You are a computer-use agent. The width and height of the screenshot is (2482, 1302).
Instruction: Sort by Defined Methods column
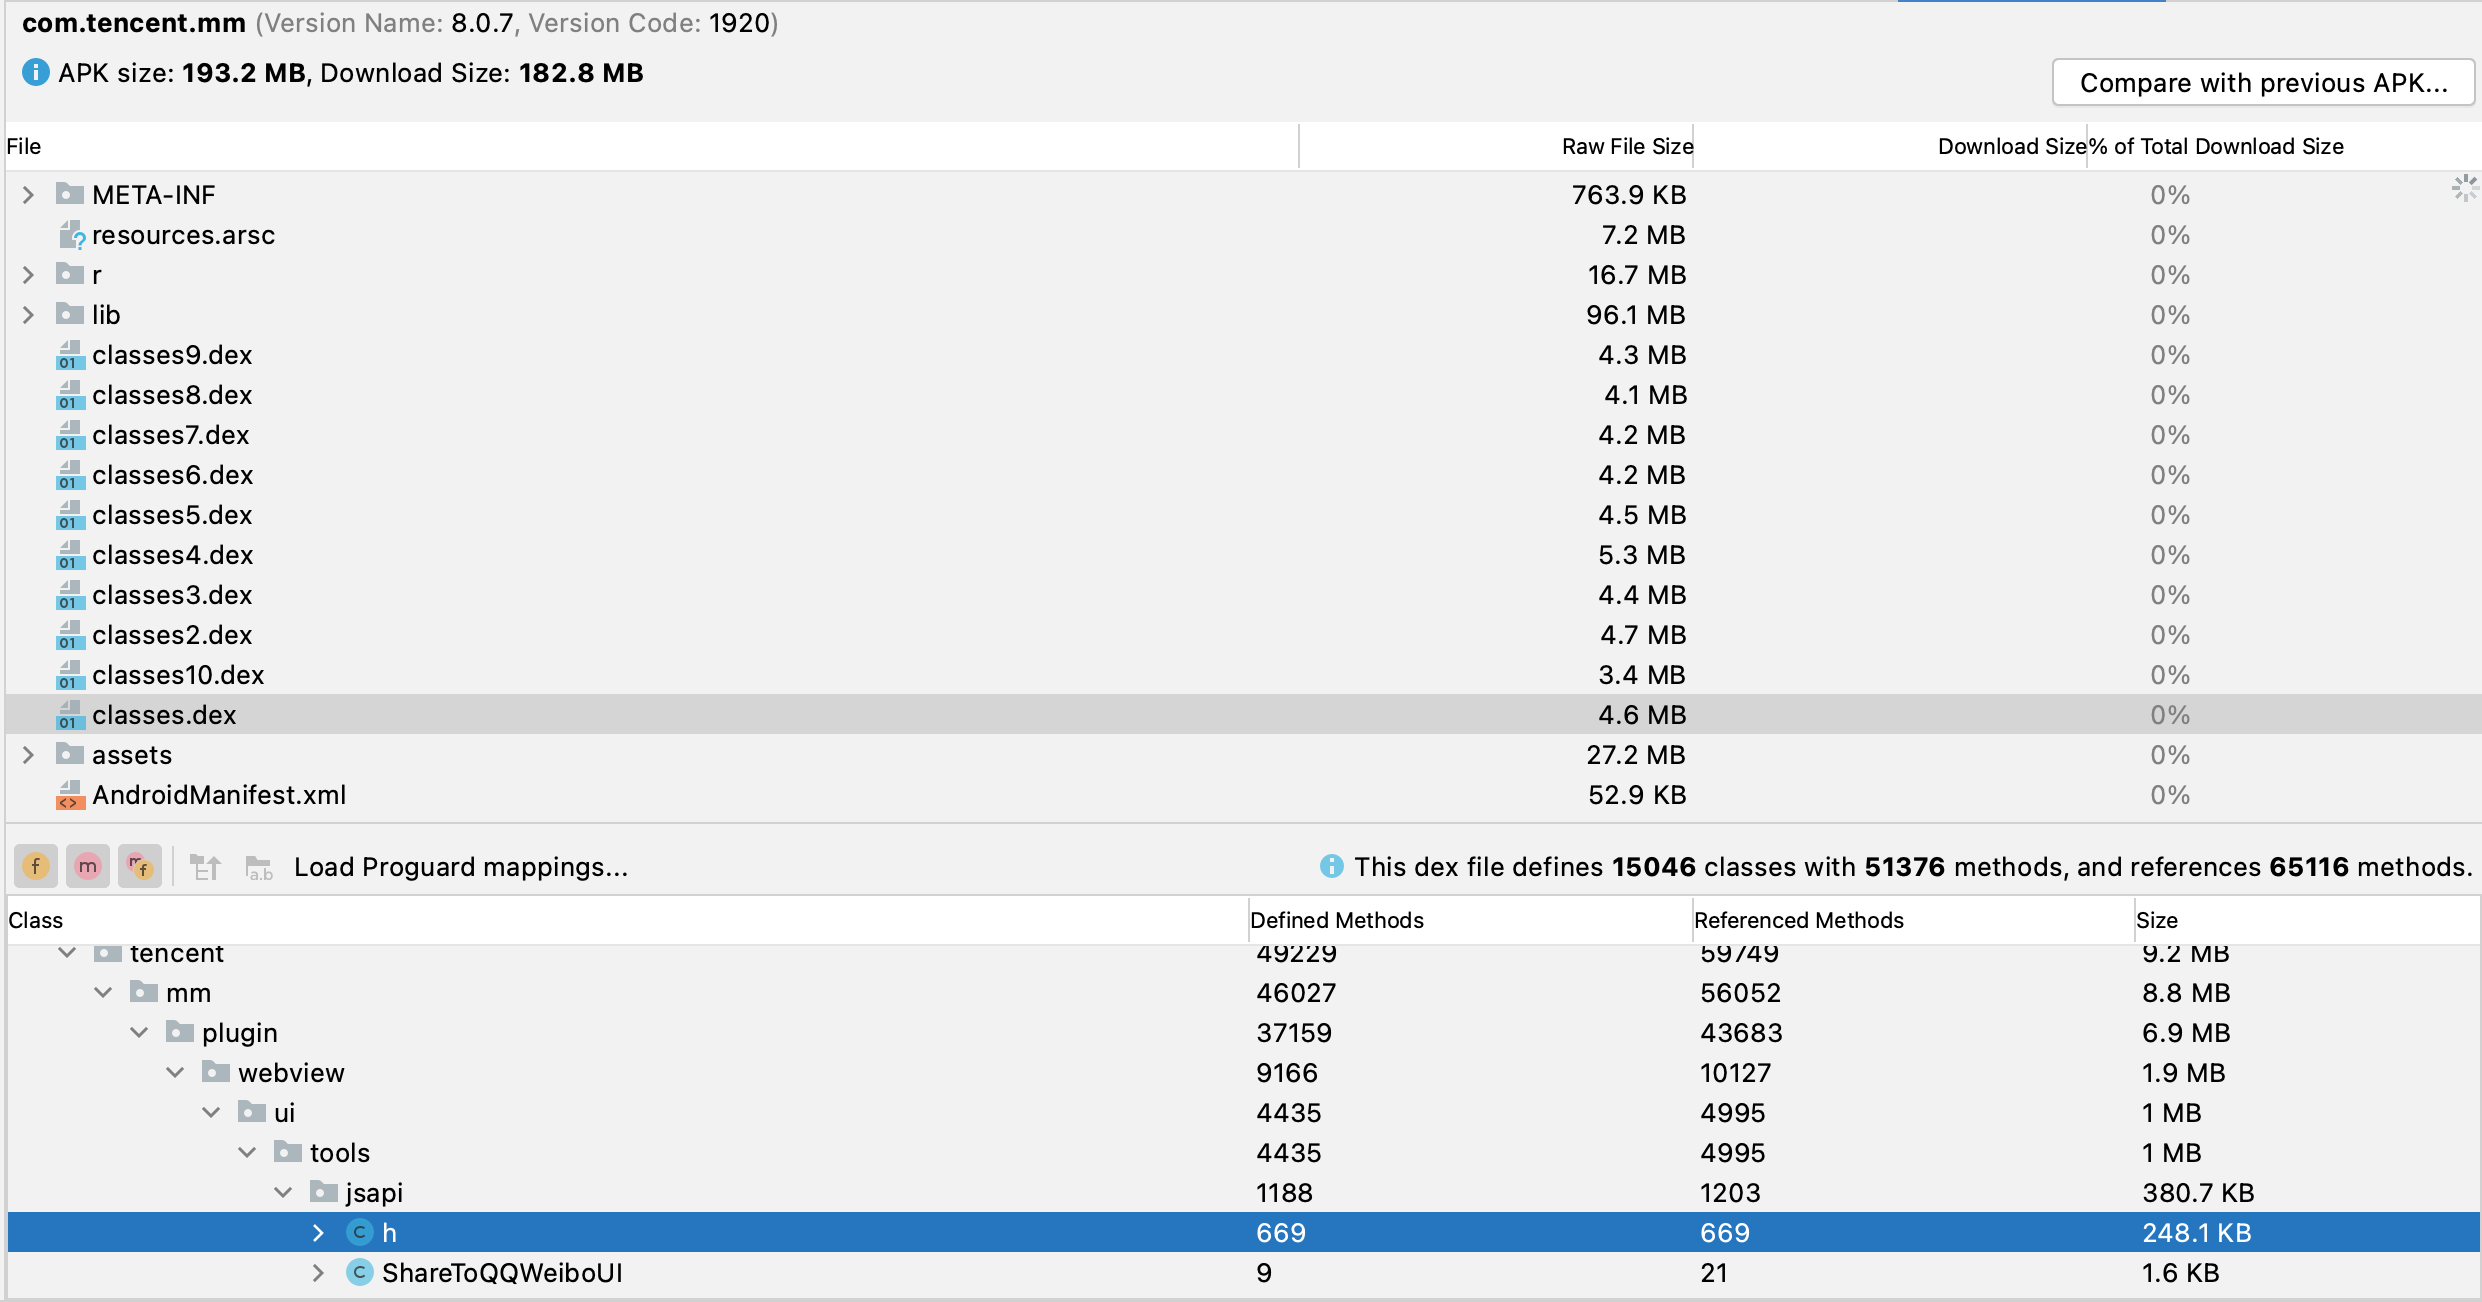click(1470, 920)
